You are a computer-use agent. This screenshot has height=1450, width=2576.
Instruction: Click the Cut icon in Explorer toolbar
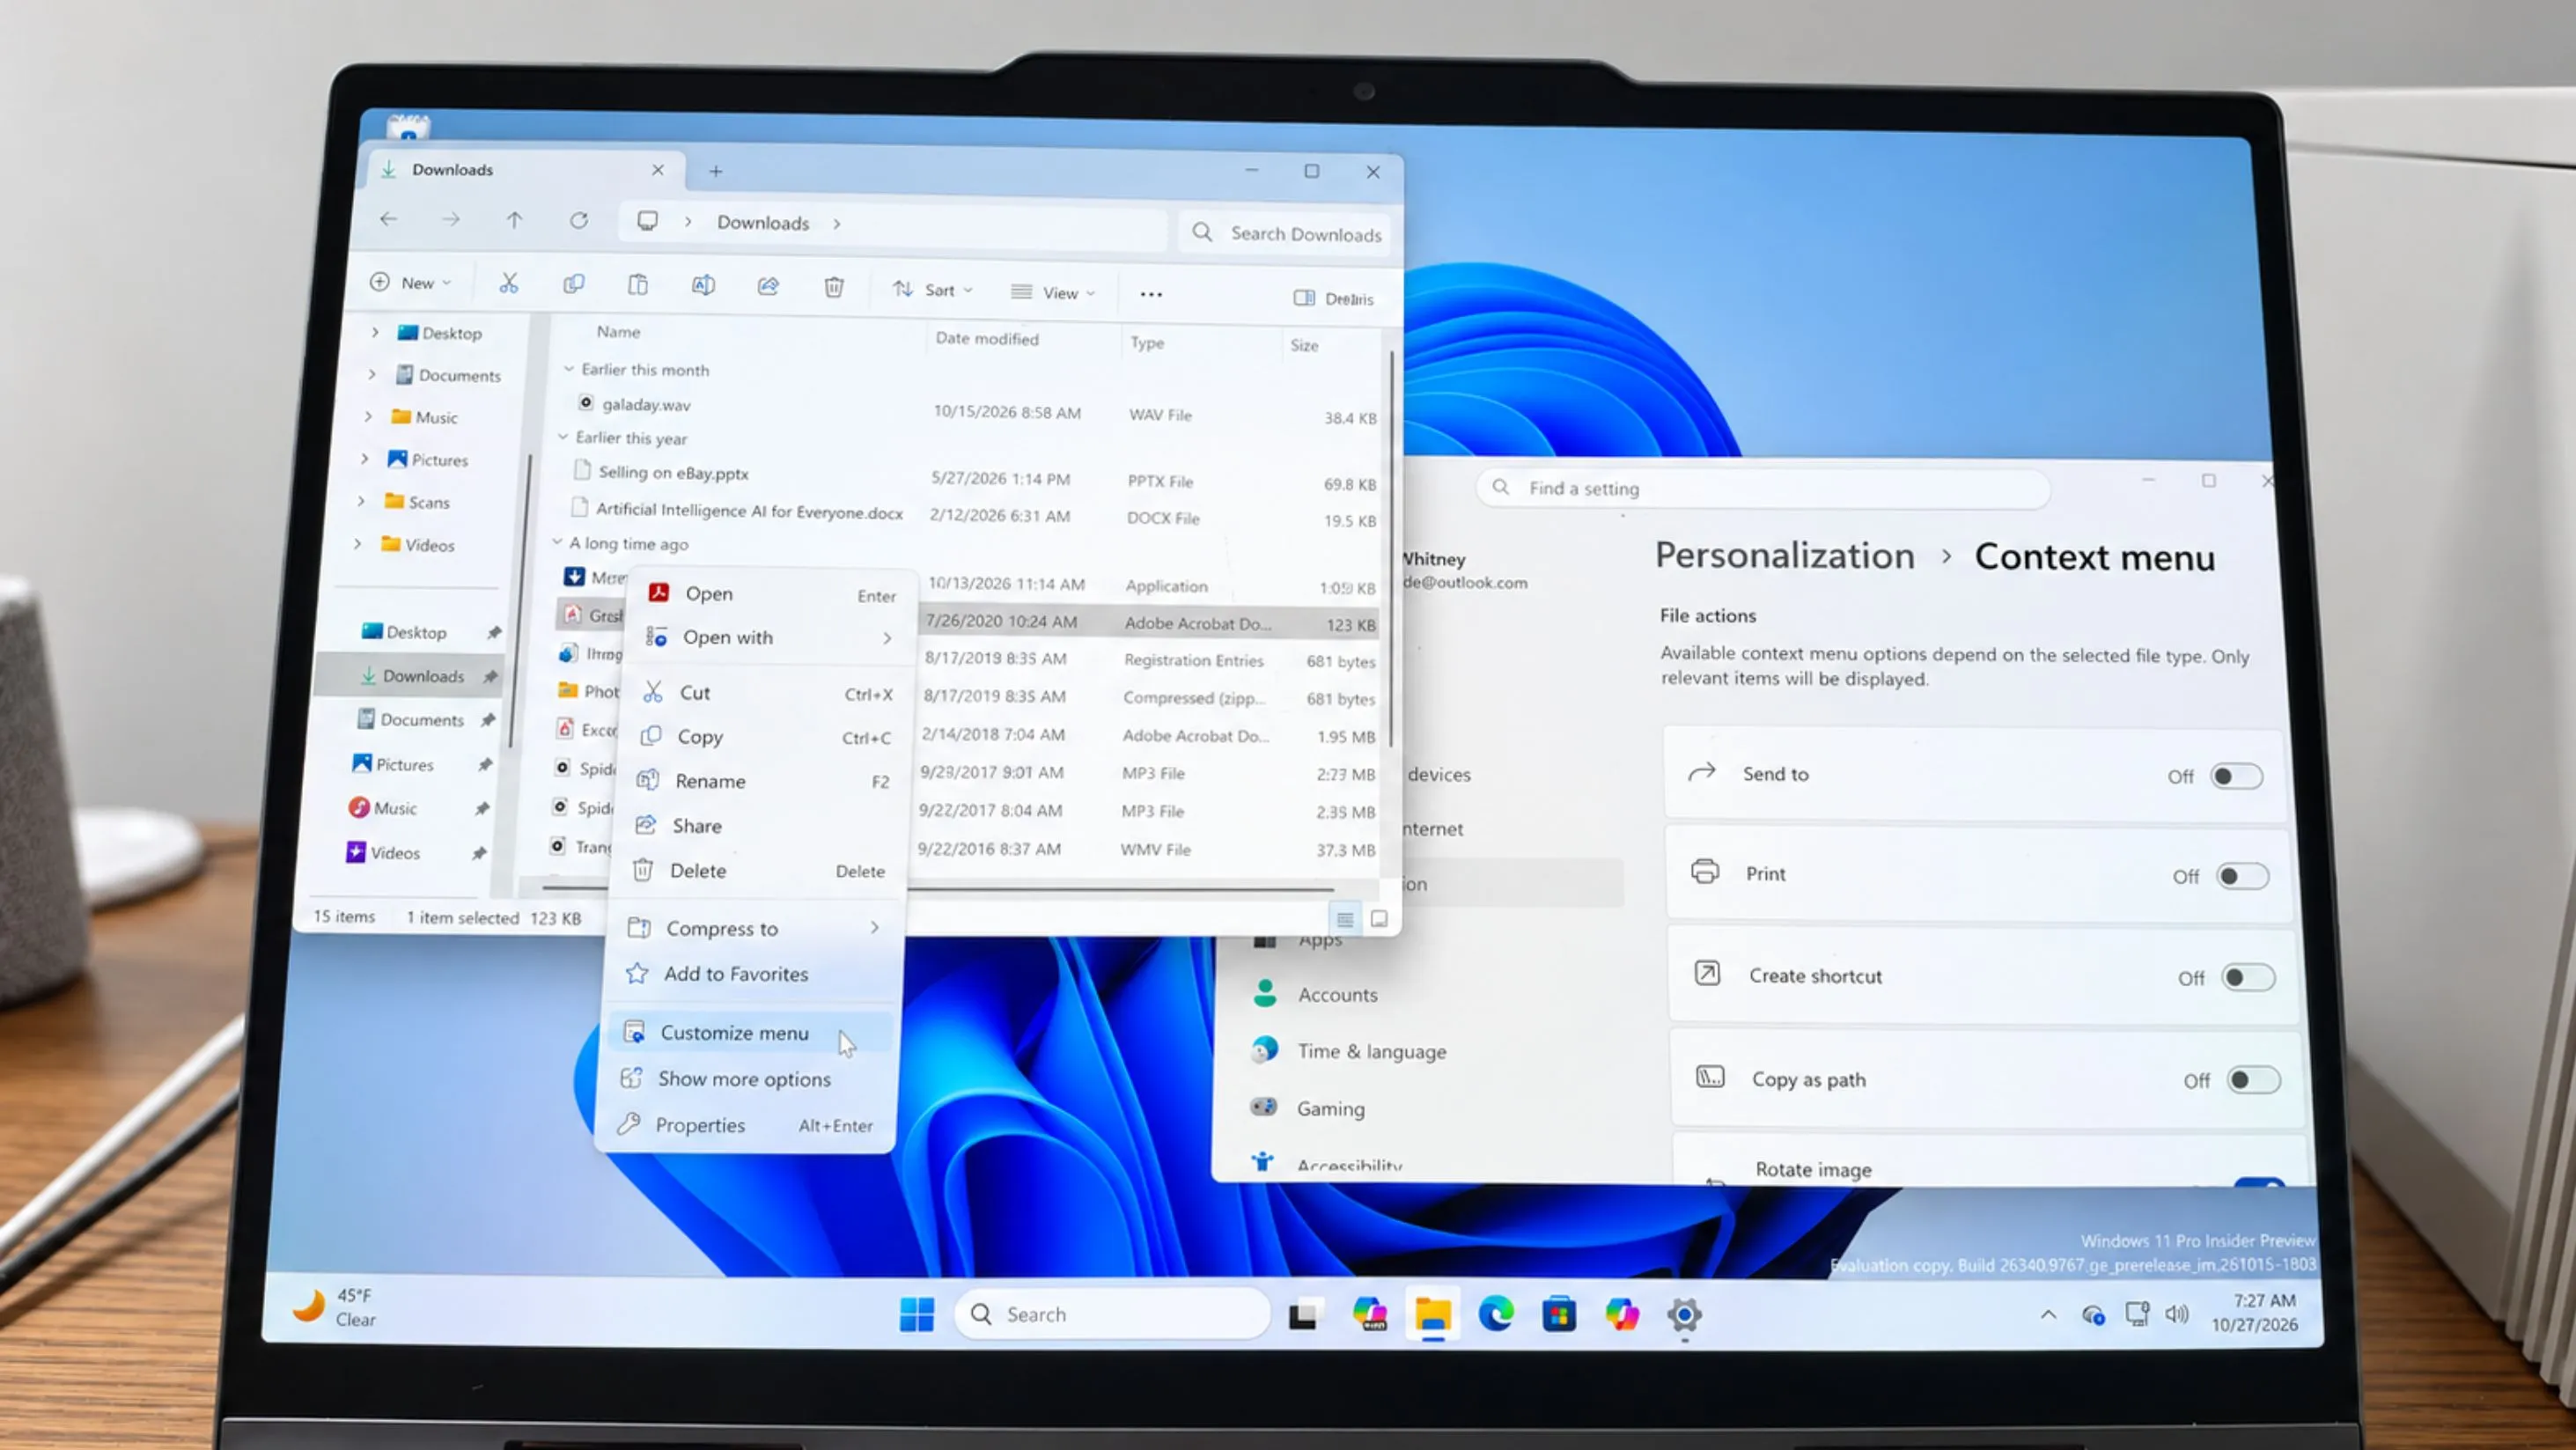tap(509, 284)
